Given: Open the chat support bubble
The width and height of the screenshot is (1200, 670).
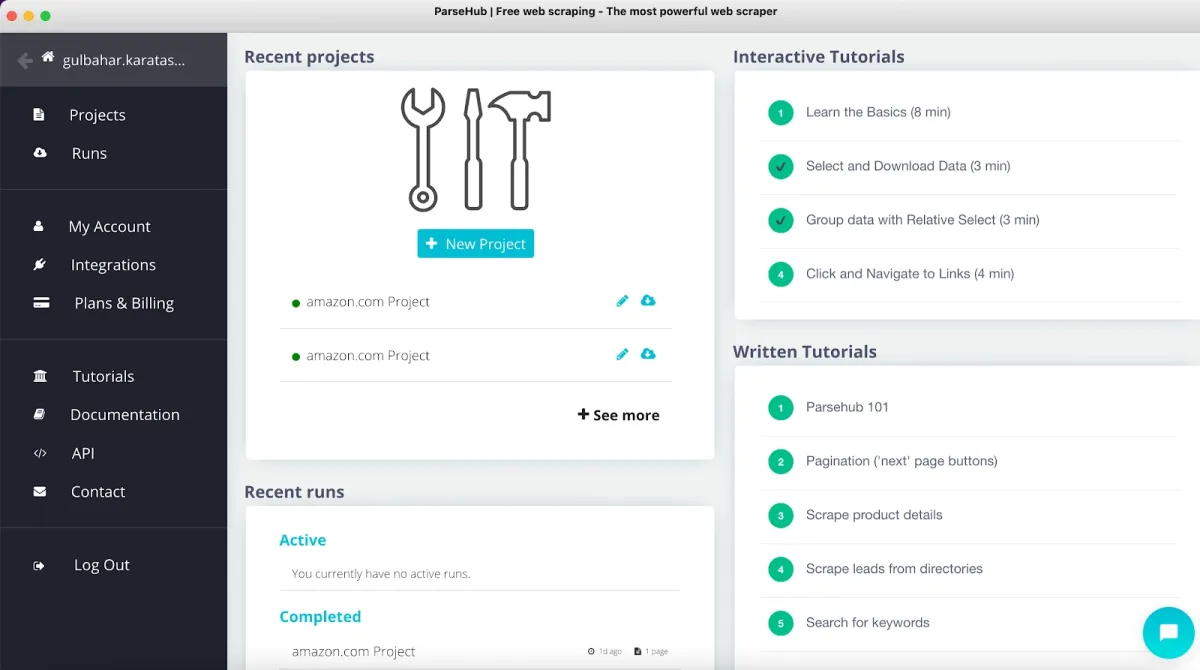Looking at the screenshot, I should [1168, 632].
